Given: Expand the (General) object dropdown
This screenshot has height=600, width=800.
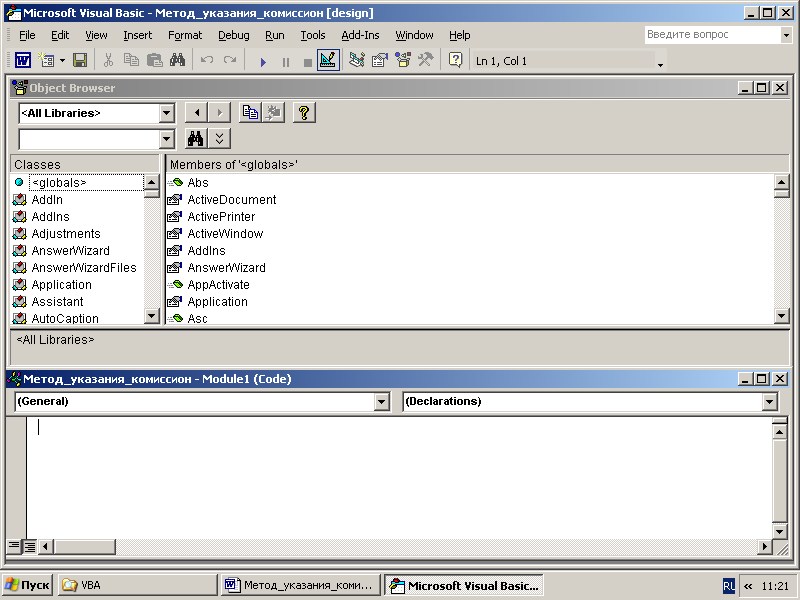Looking at the screenshot, I should (381, 402).
